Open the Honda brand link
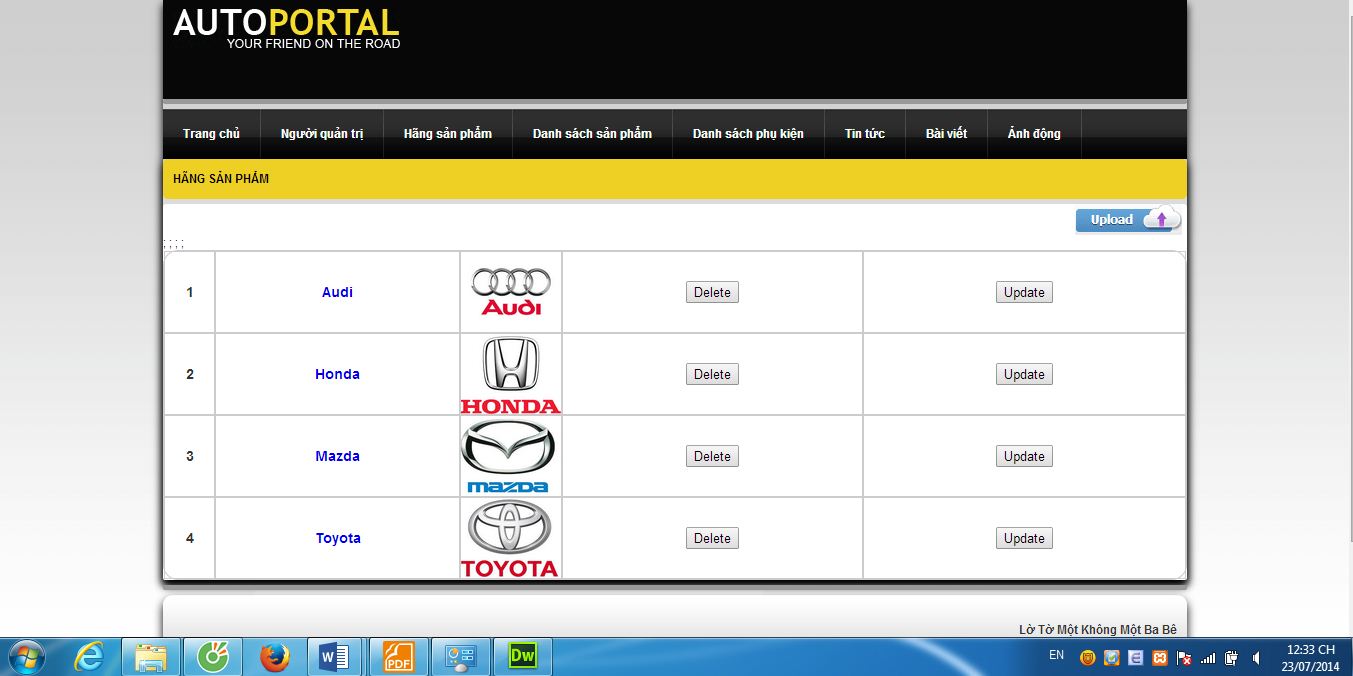Screen dimensions: 1353x676 pyautogui.click(x=337, y=374)
